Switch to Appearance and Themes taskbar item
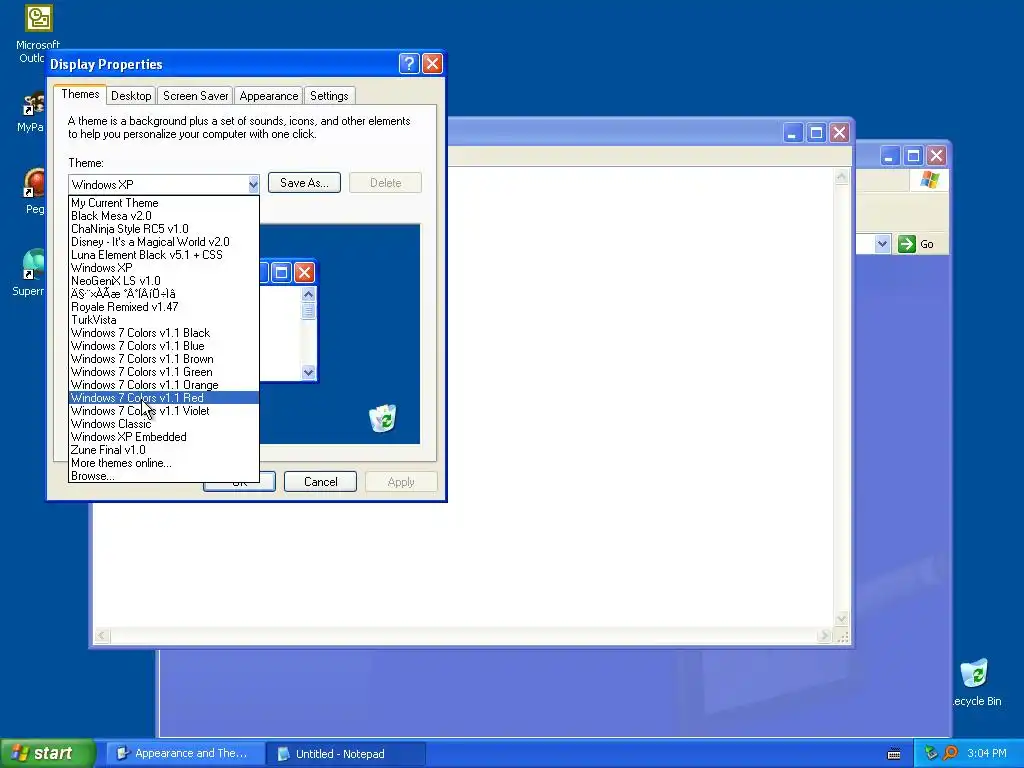This screenshot has width=1024, height=768. click(185, 754)
